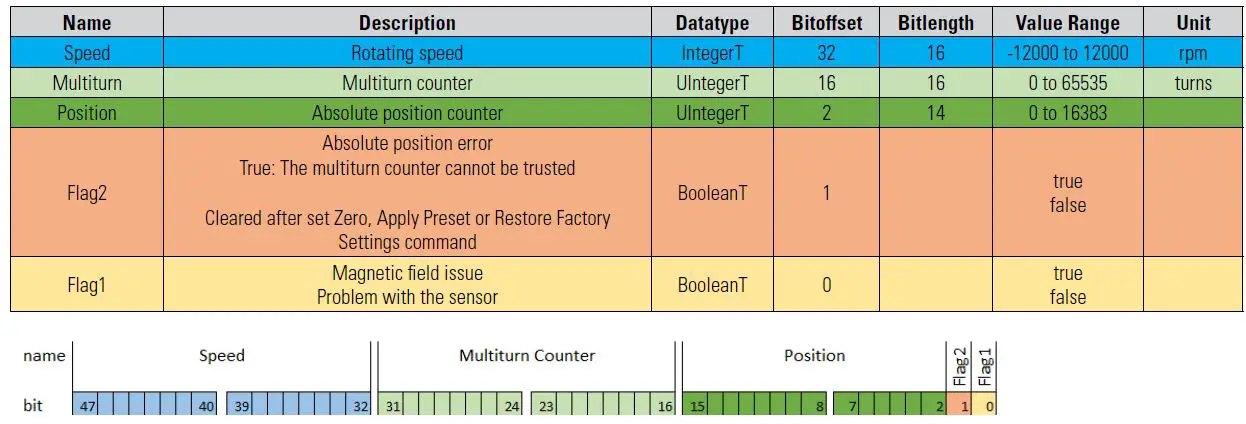Viewport: 1246px width, 424px height.
Task: Click the "Rotating speed" description cell
Action: [407, 53]
